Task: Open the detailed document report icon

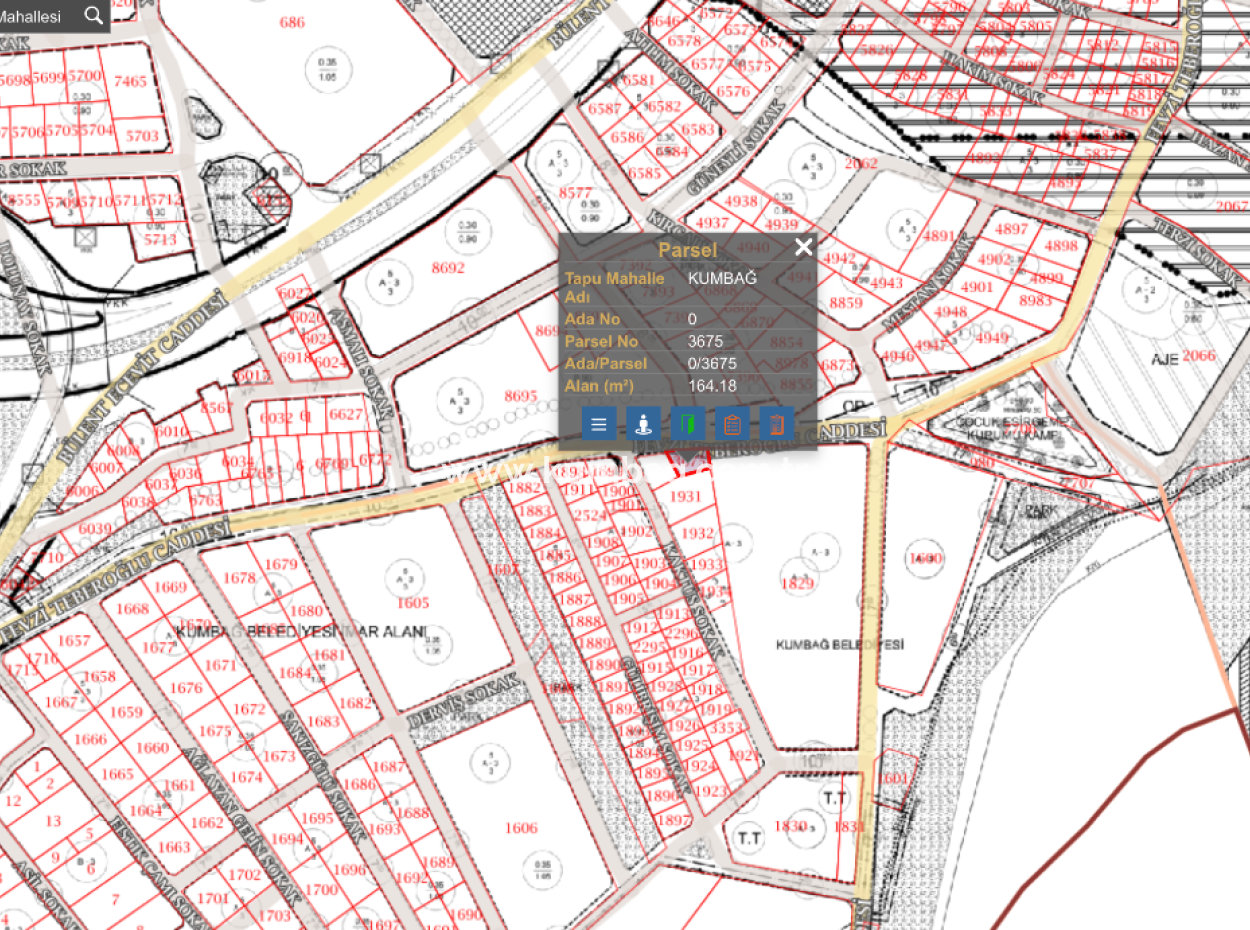Action: (x=777, y=424)
